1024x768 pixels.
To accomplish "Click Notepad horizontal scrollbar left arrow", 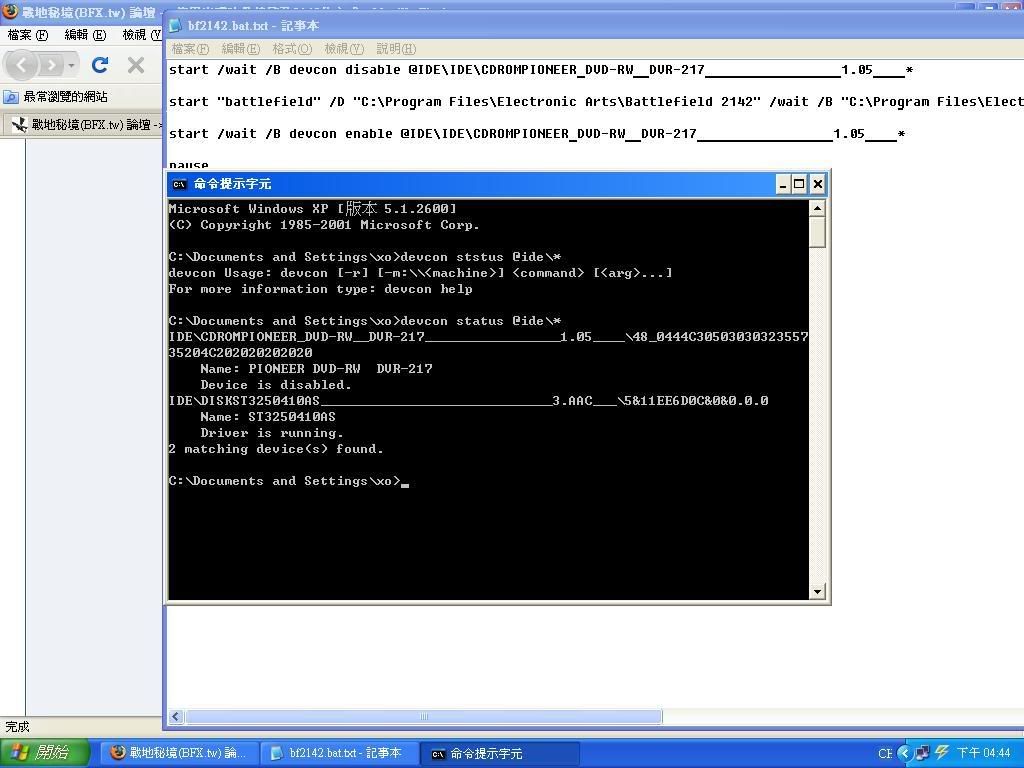I will [x=176, y=716].
